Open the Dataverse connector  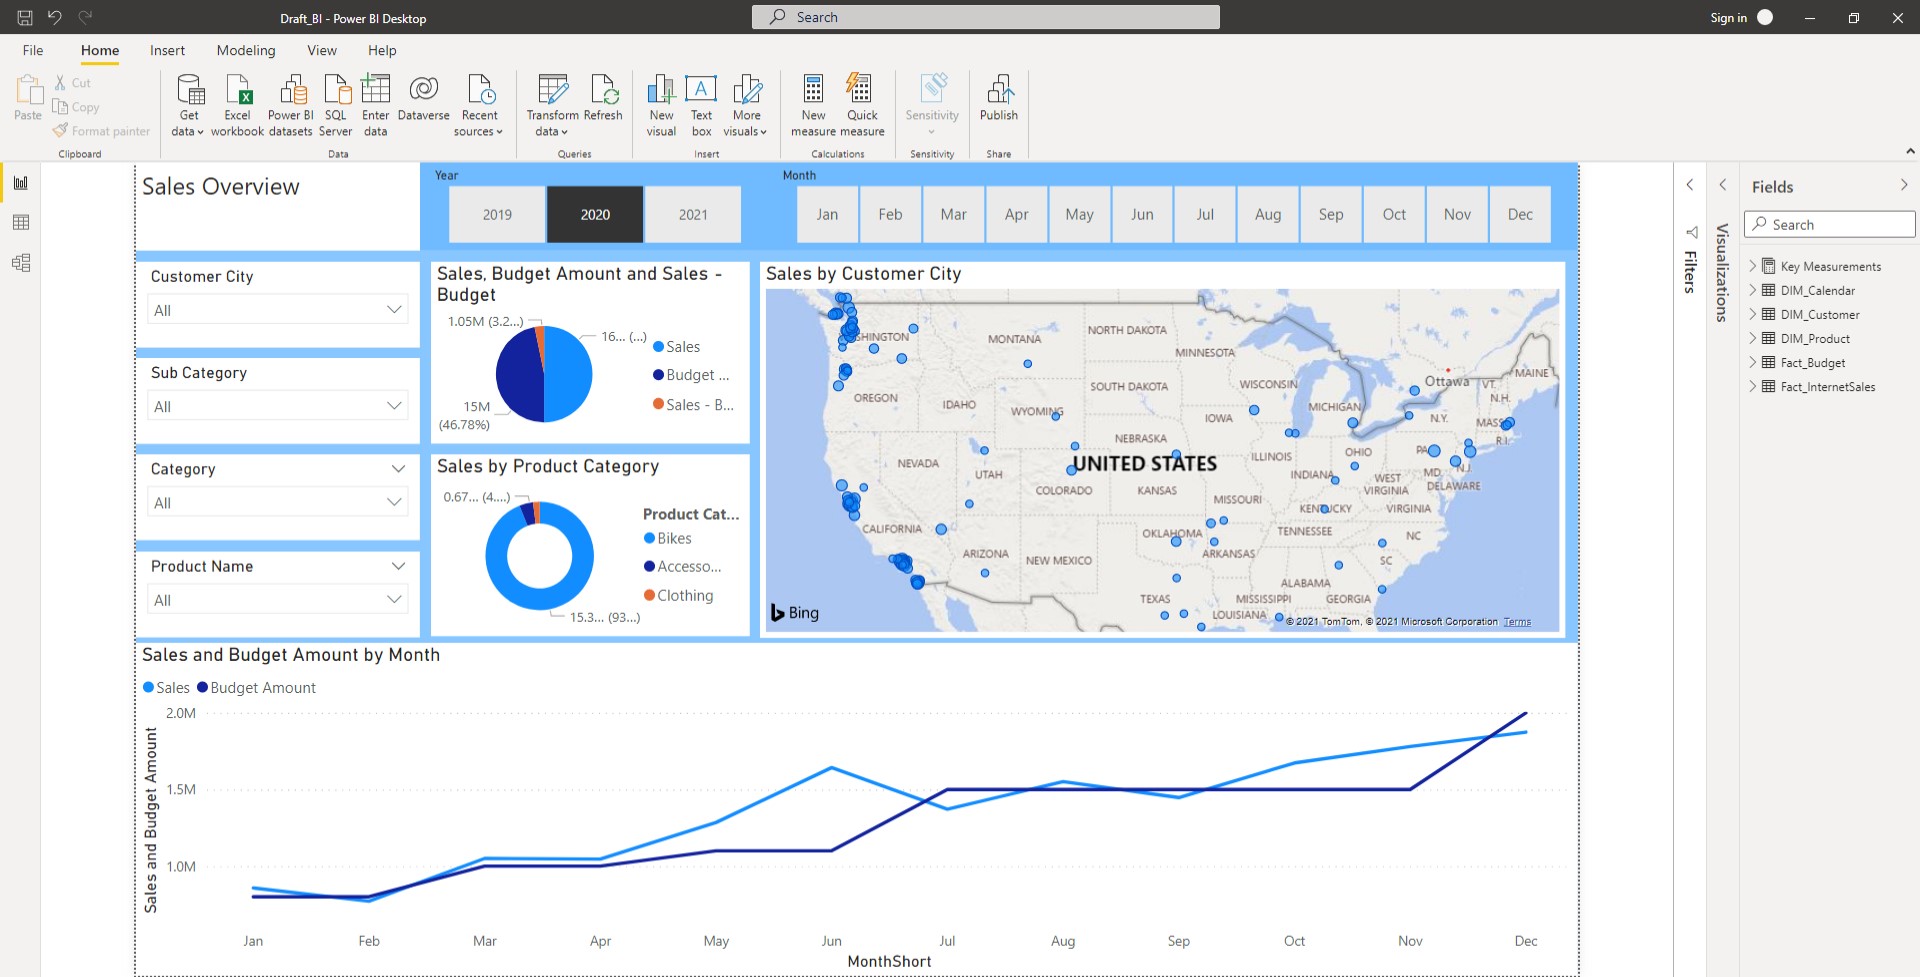click(424, 99)
